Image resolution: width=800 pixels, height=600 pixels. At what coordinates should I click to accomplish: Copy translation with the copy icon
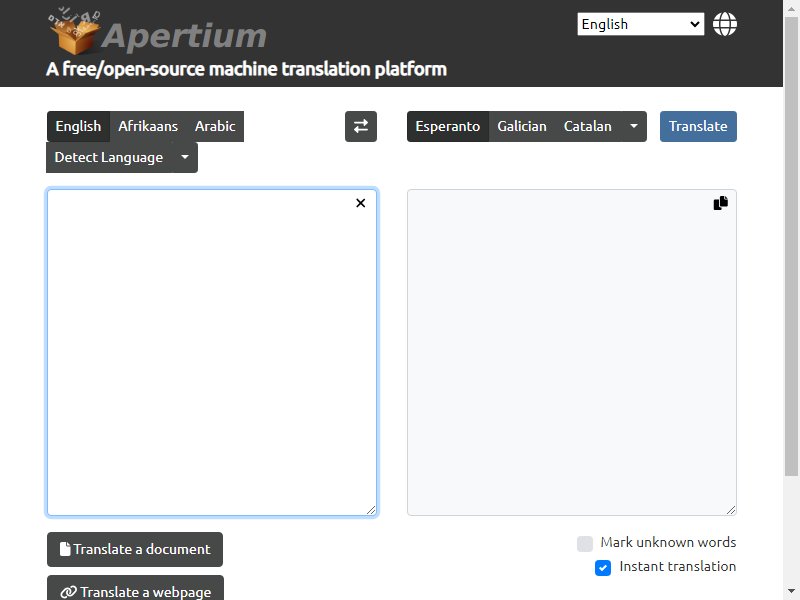720,203
